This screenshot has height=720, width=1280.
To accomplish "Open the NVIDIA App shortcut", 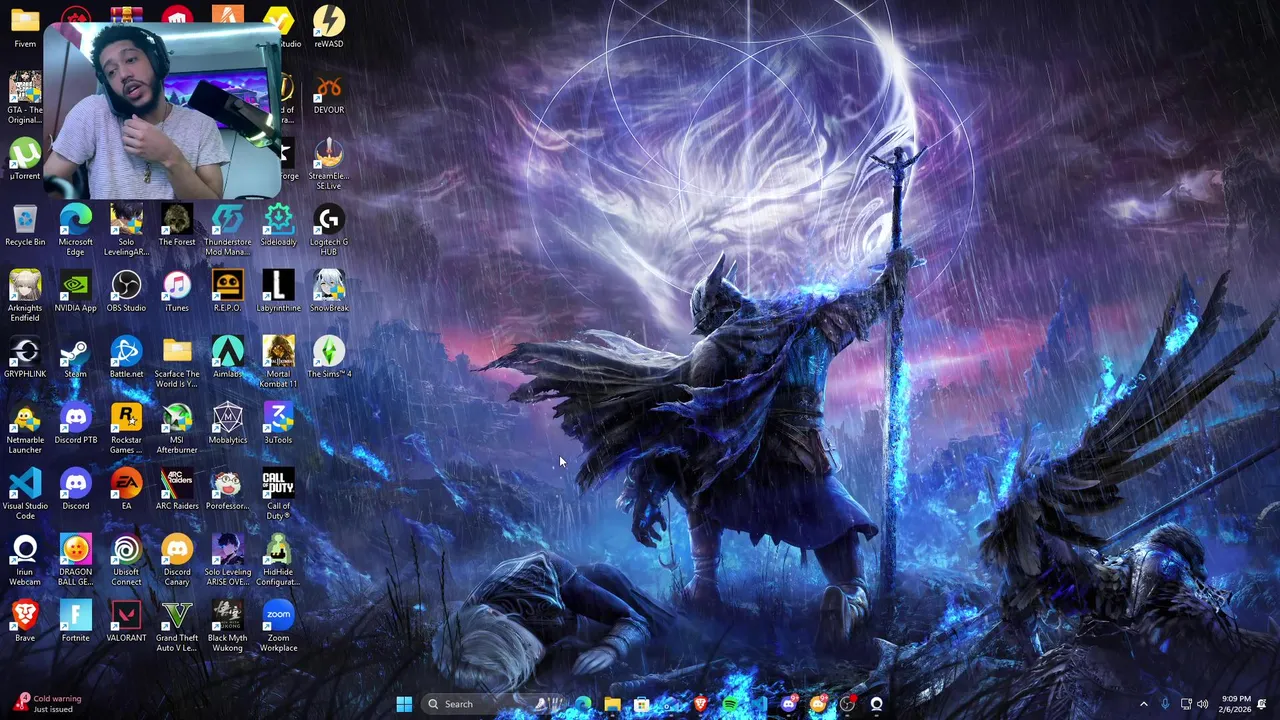I will click(76, 291).
